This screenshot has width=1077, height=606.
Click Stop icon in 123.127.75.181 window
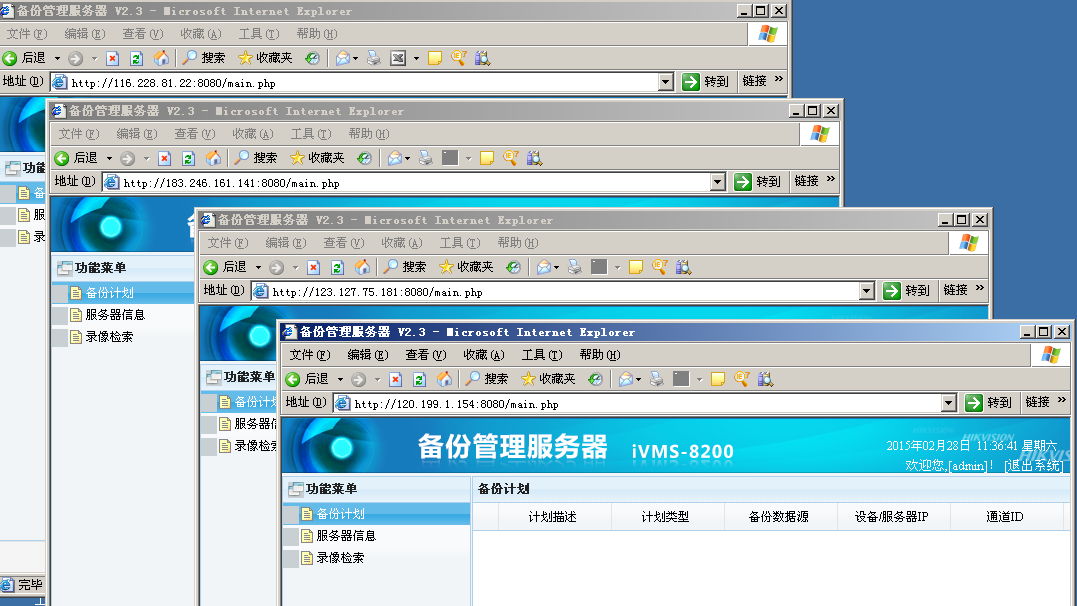point(313,267)
